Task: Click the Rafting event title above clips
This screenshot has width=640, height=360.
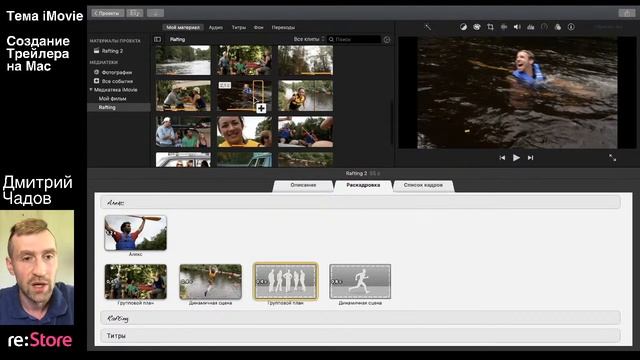Action: pos(178,40)
